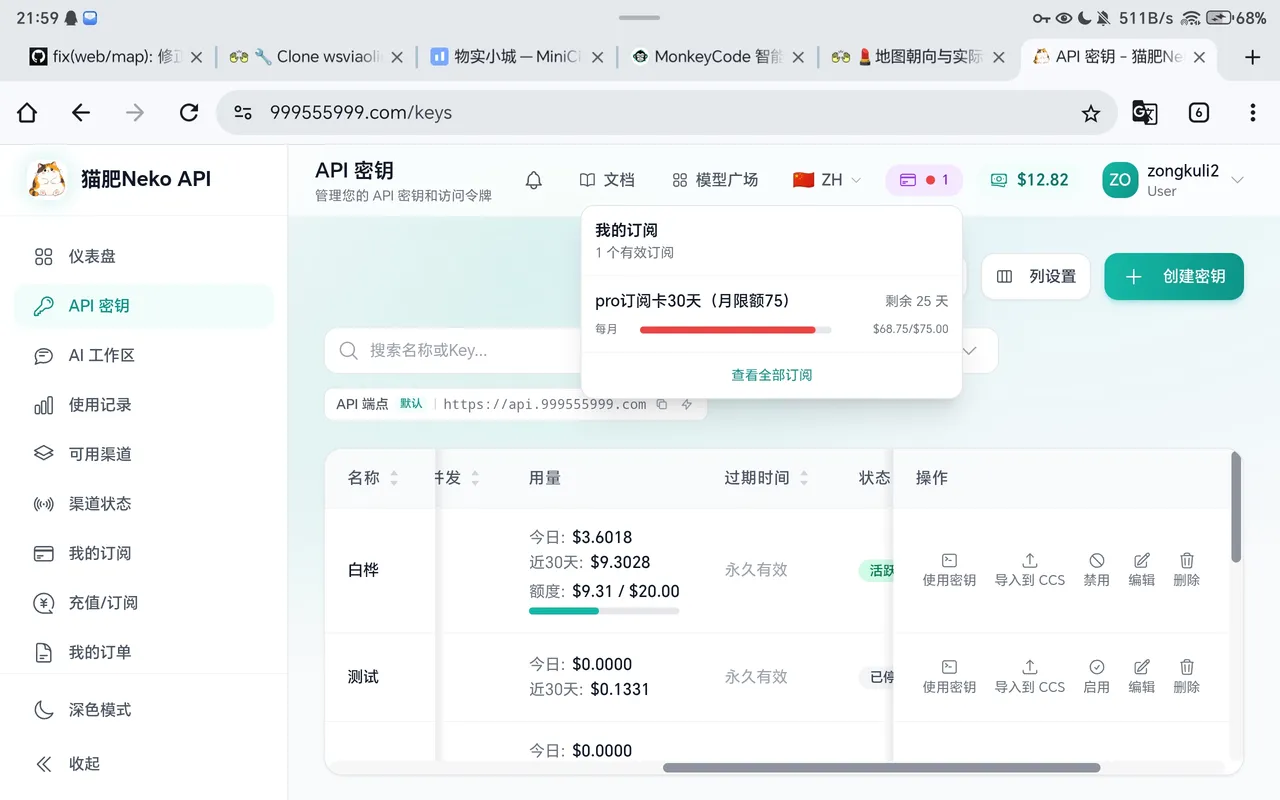
Task: Open the filter dropdown beside the search box
Action: (x=968, y=351)
